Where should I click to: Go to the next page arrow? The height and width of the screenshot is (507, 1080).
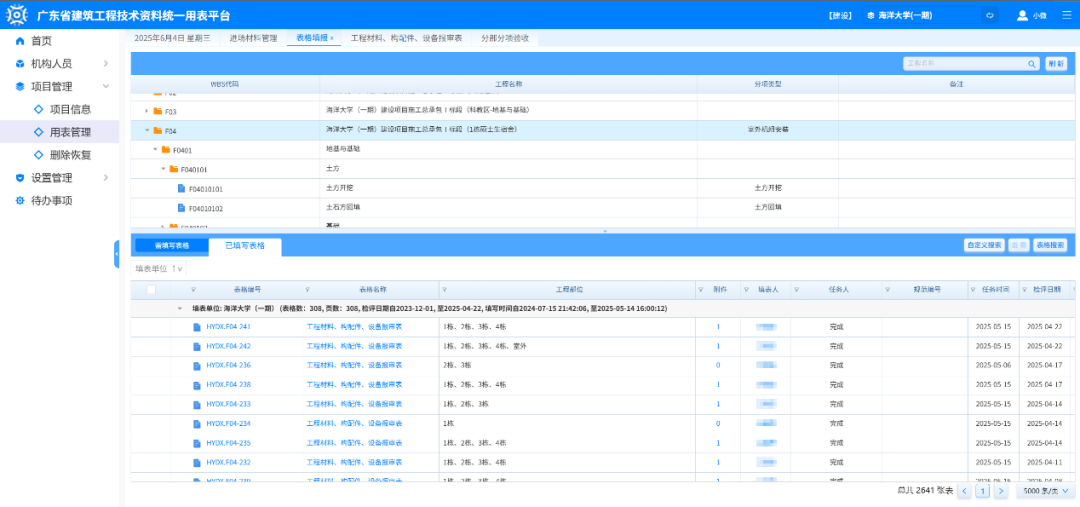click(x=1001, y=491)
